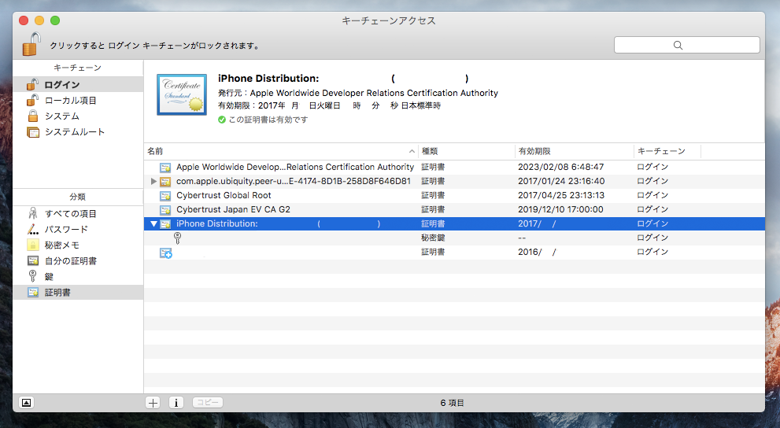Image resolution: width=780 pixels, height=428 pixels.
Task: Select the ログイン keychain in the sidebar
Action: coord(78,84)
